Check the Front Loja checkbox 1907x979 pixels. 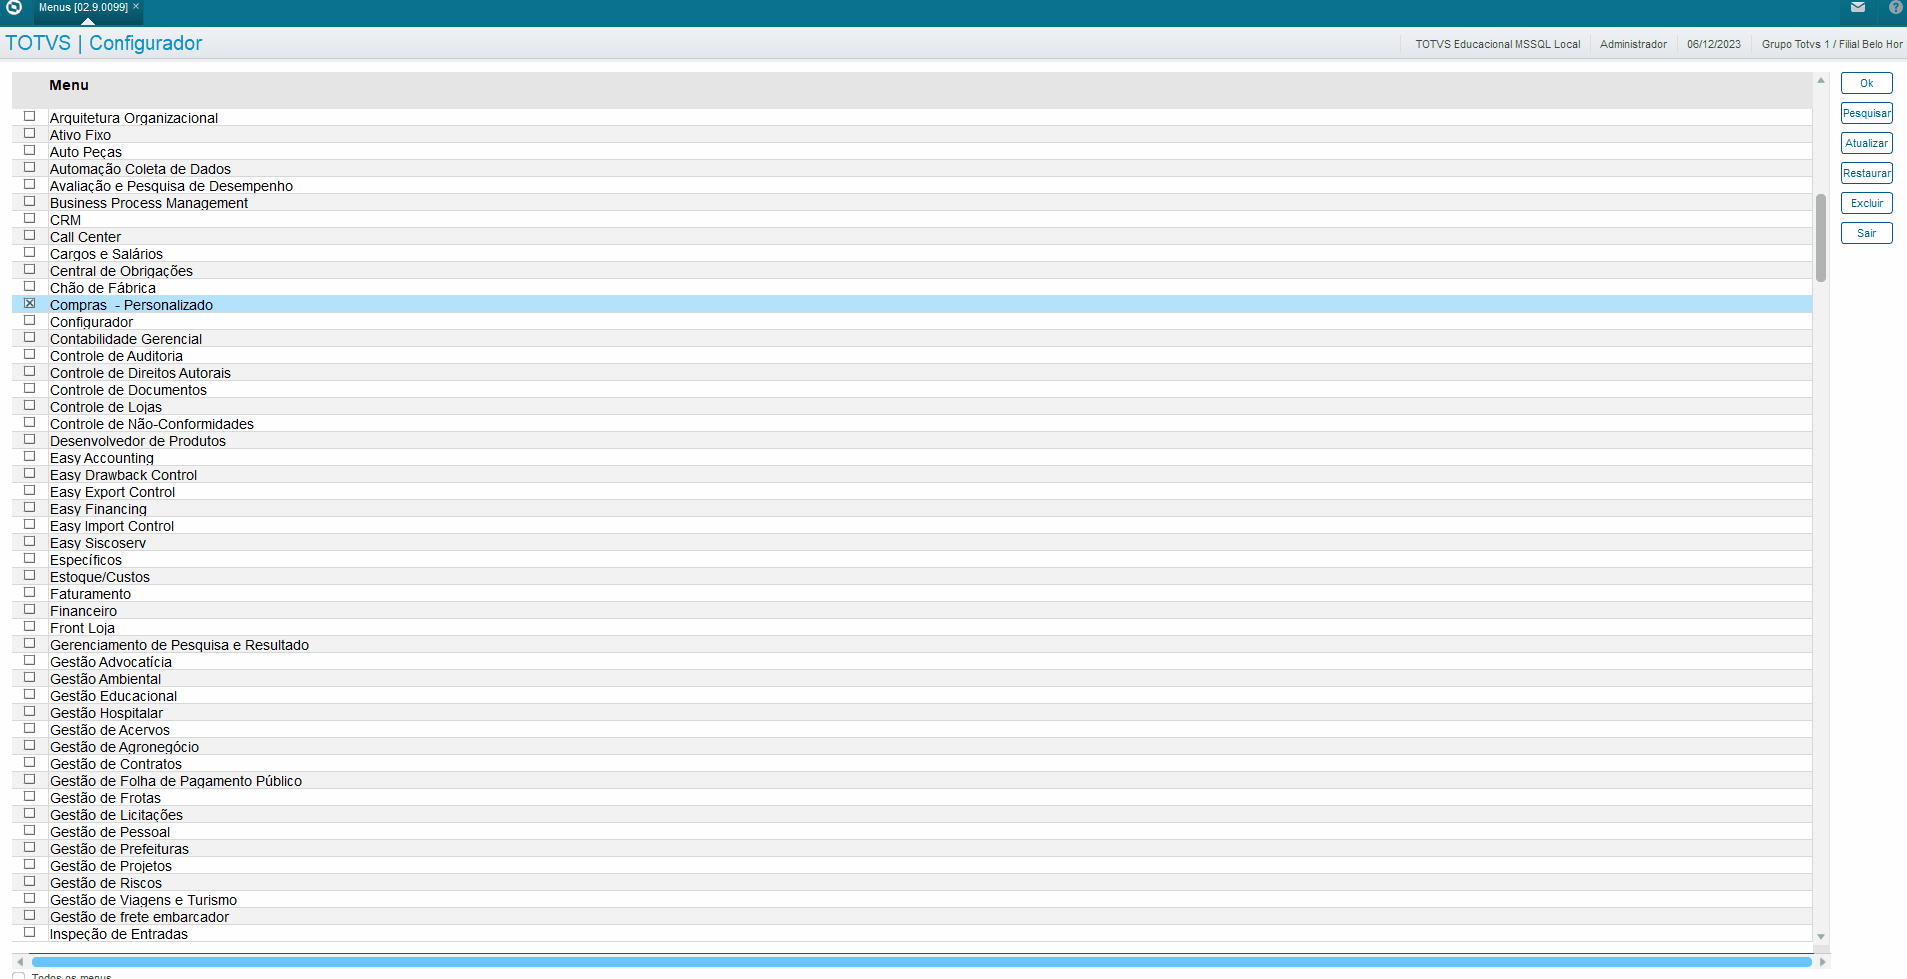click(x=30, y=626)
